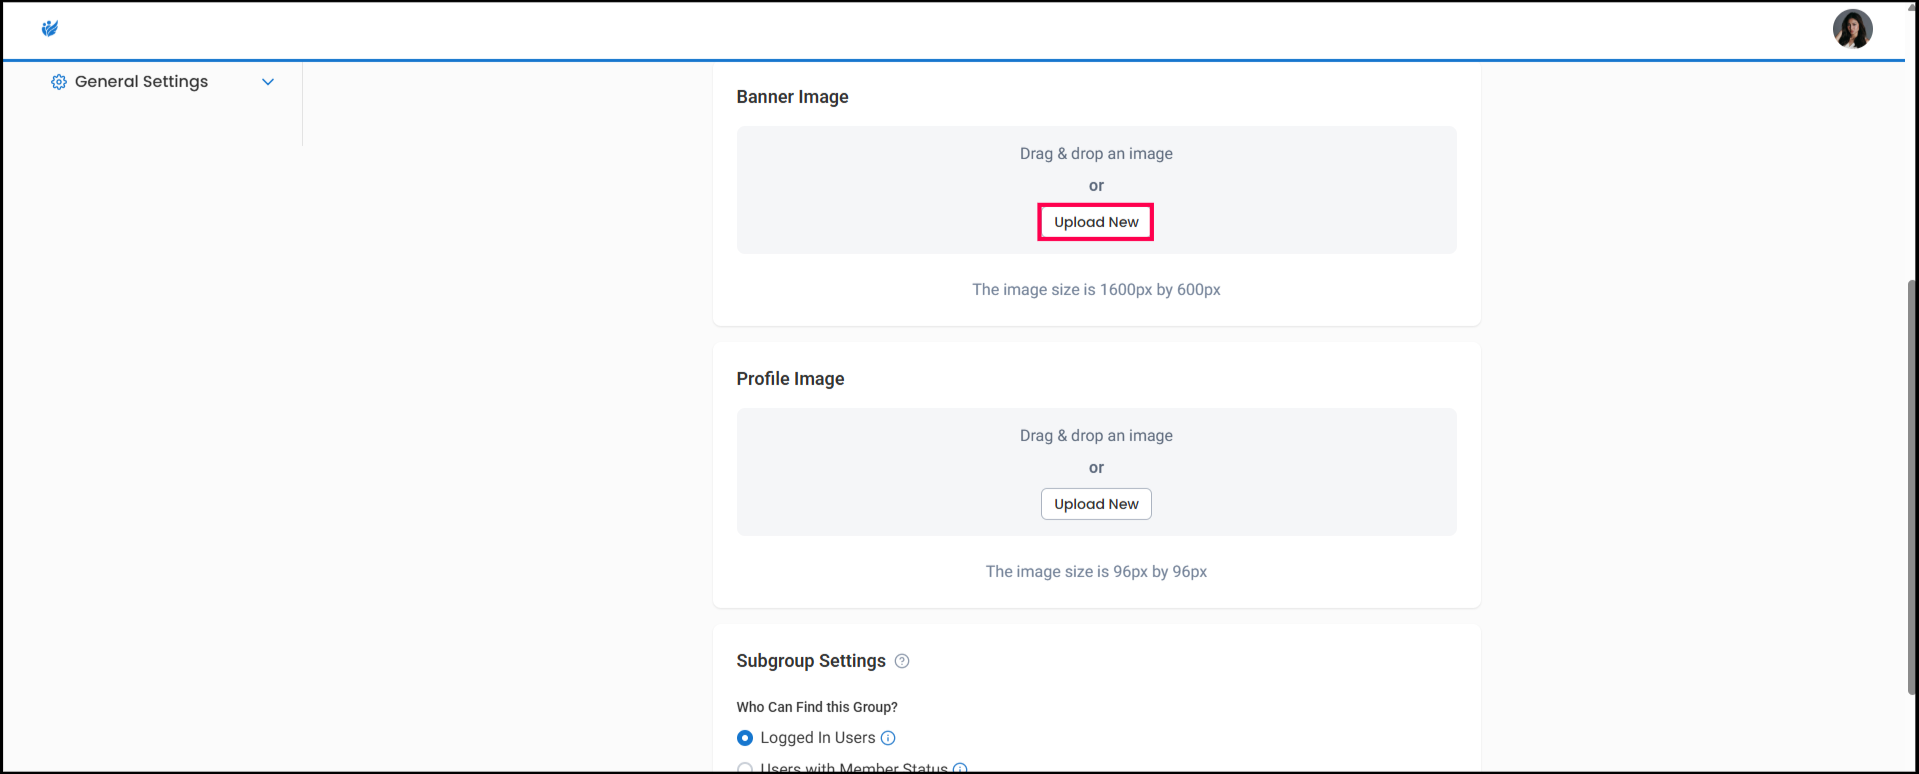The width and height of the screenshot is (1919, 774).
Task: Show info for Users with Member Status
Action: click(x=959, y=768)
